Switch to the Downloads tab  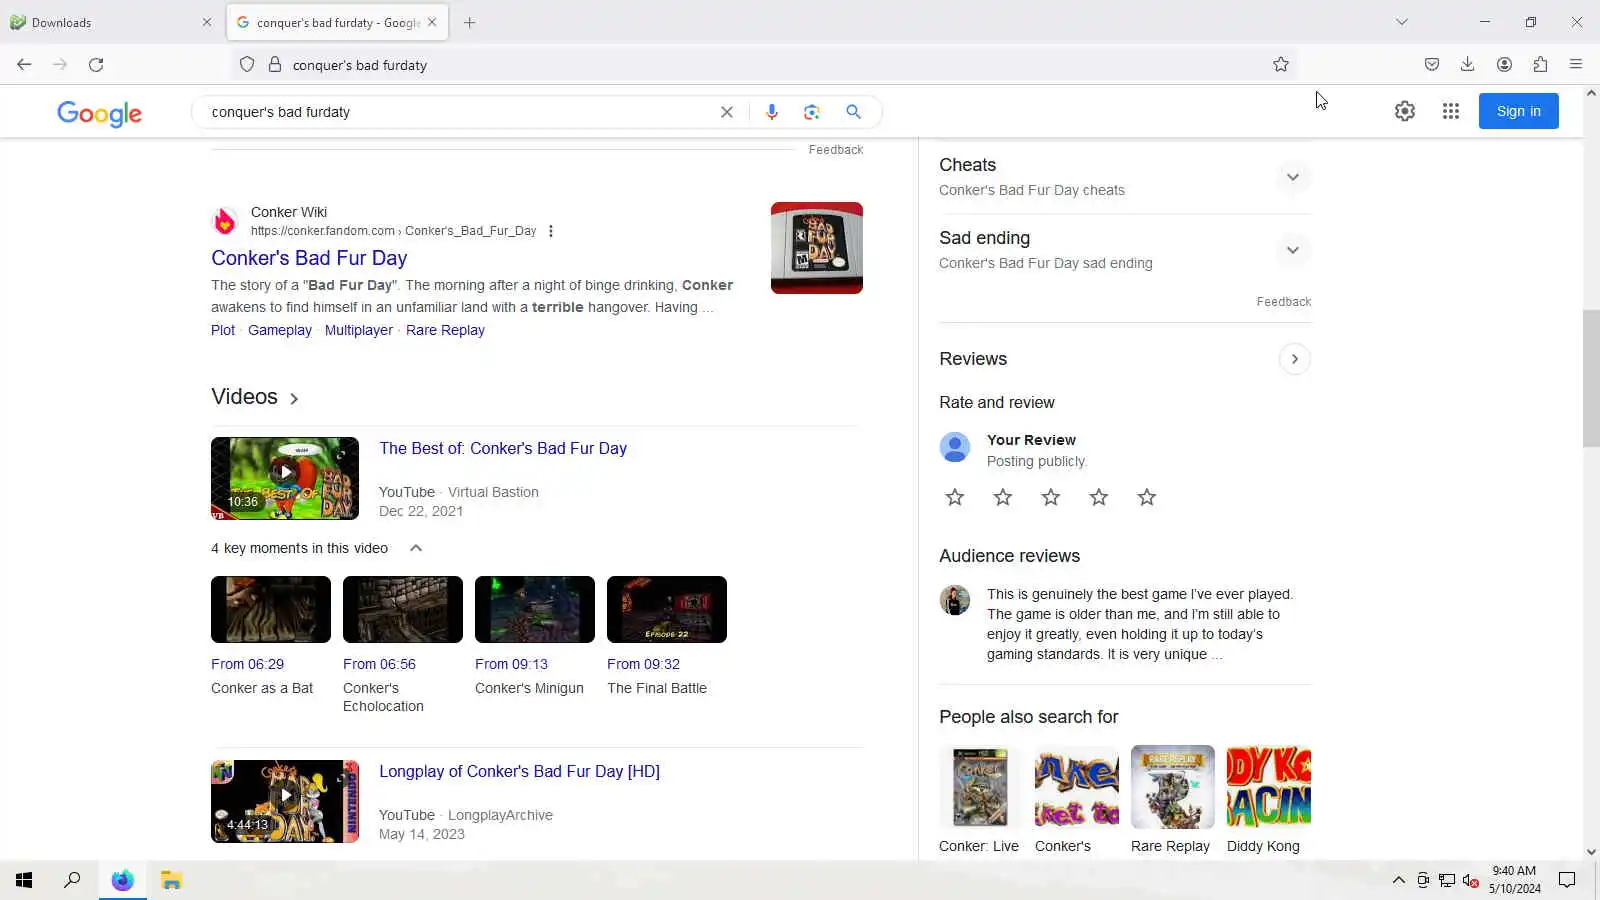click(110, 22)
